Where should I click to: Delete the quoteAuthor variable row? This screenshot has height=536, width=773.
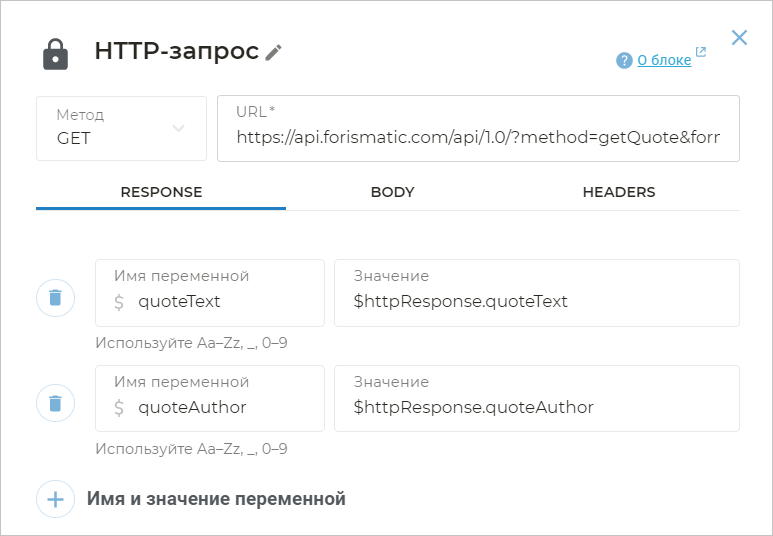tap(56, 404)
